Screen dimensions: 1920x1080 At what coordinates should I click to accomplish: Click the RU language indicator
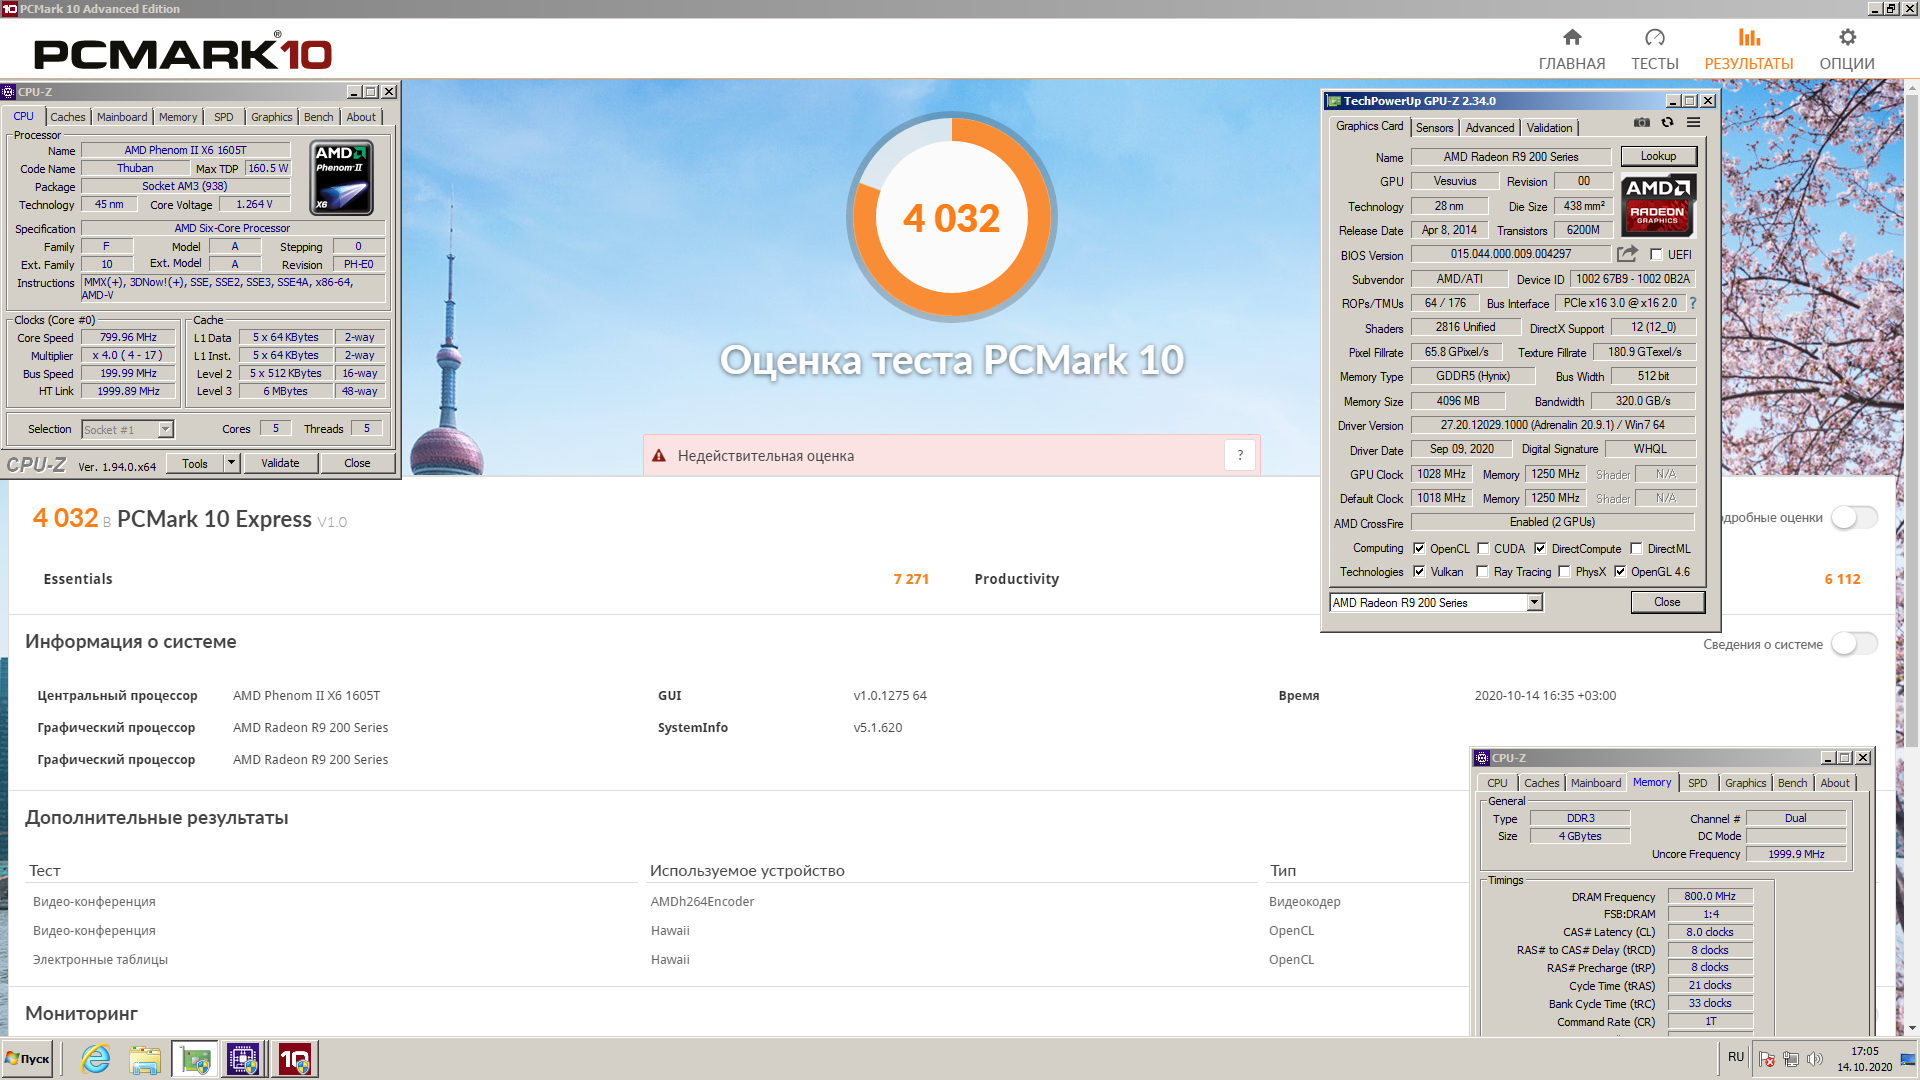(x=1736, y=1057)
